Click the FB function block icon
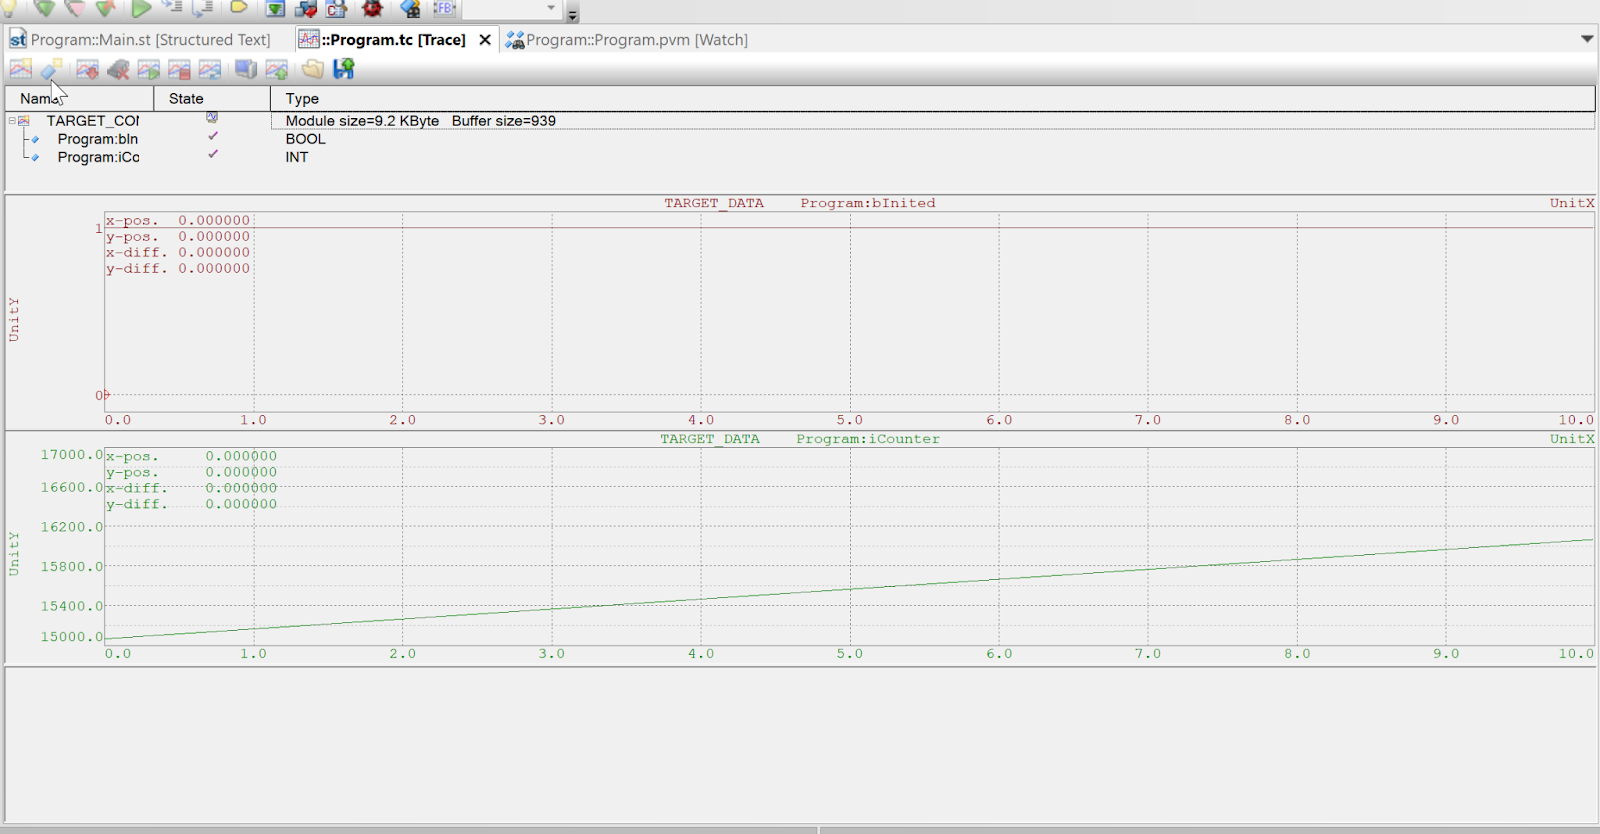Viewport: 1600px width, 834px height. [x=444, y=8]
